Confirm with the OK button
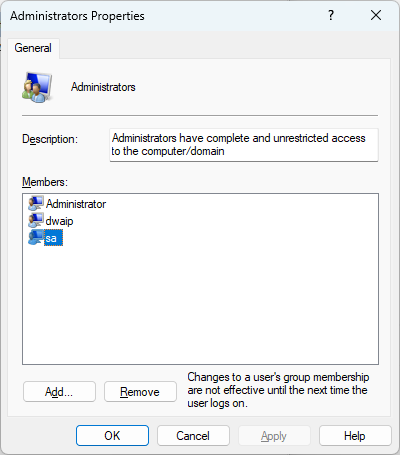The width and height of the screenshot is (400, 455). (x=112, y=435)
